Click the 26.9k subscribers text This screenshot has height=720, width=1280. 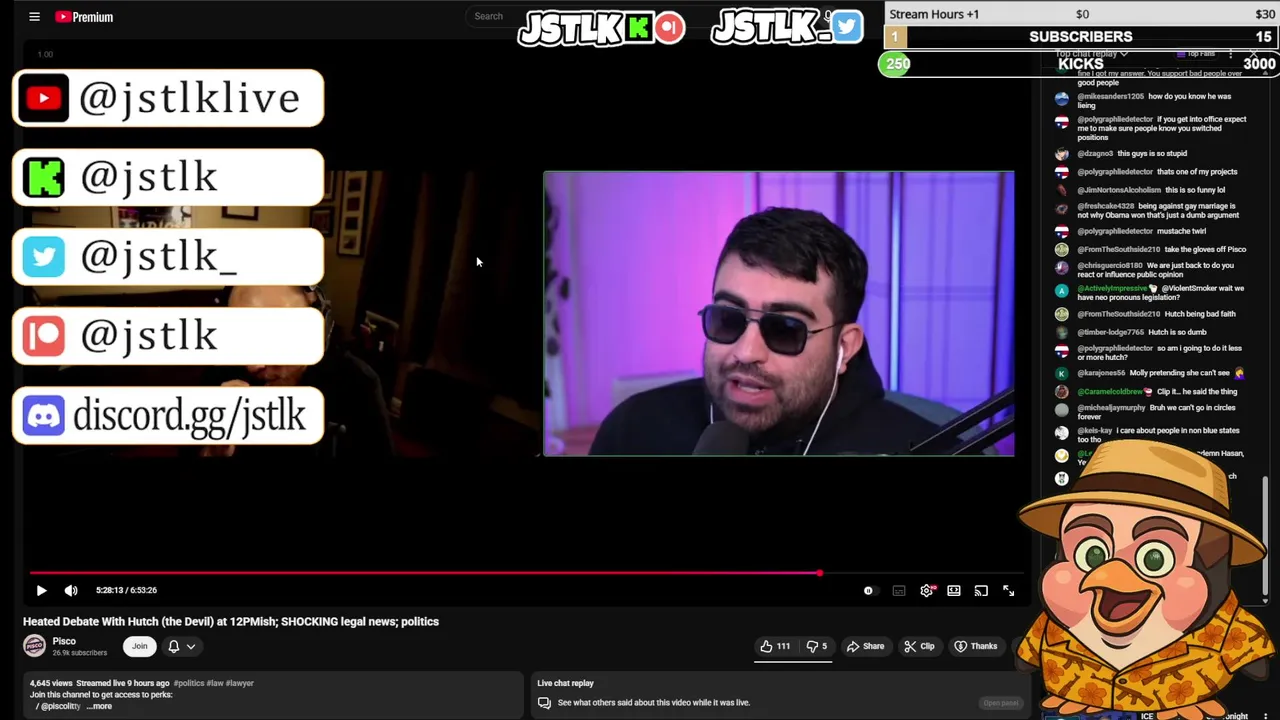pos(80,653)
